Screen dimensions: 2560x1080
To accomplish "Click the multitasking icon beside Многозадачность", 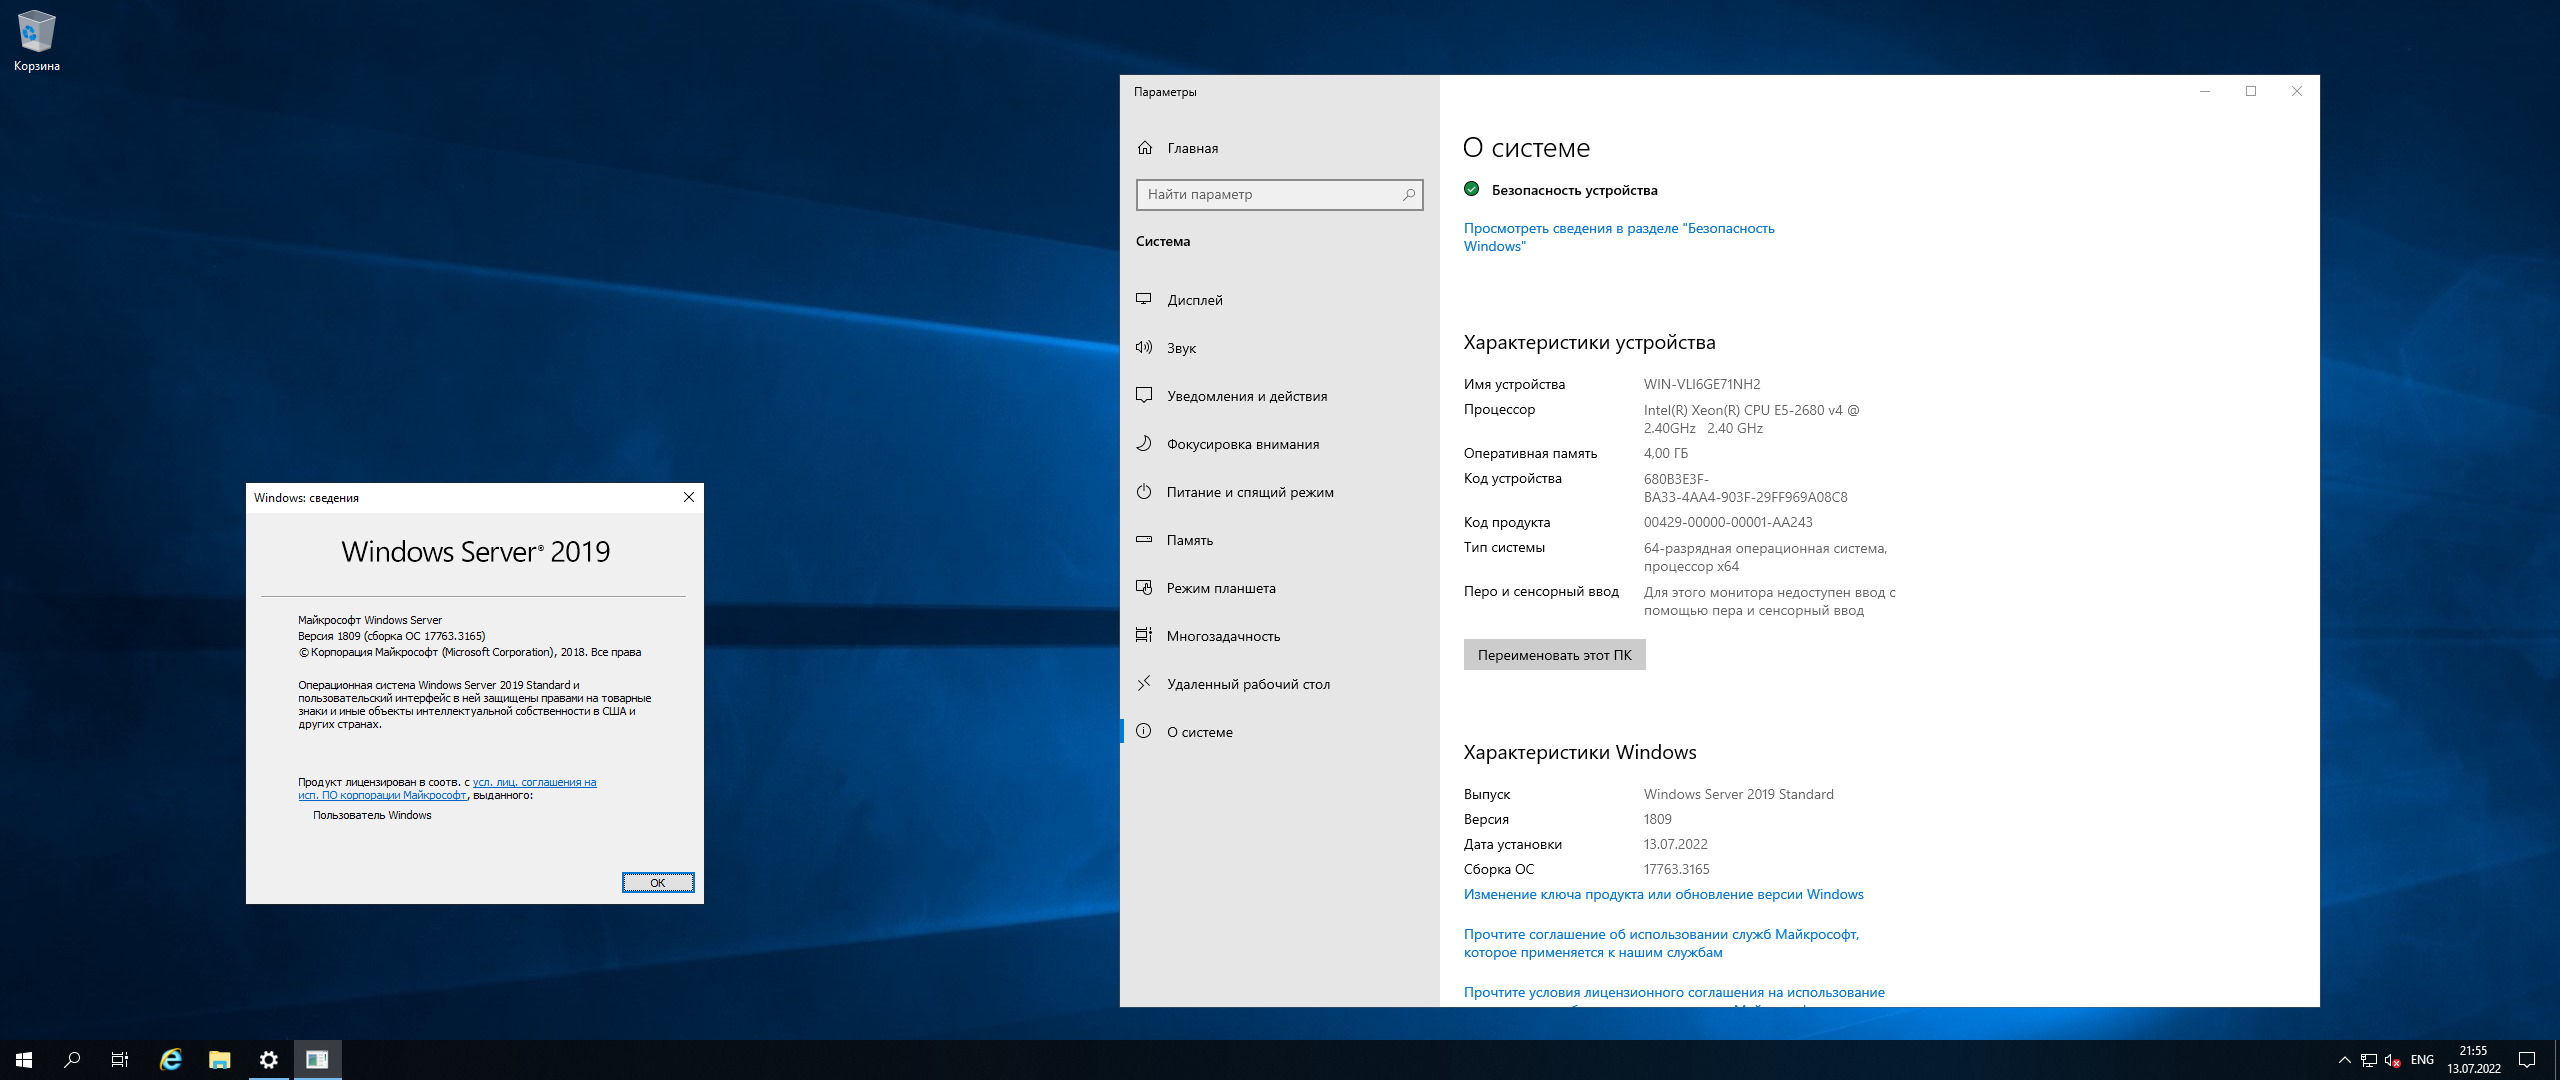I will [x=1144, y=635].
